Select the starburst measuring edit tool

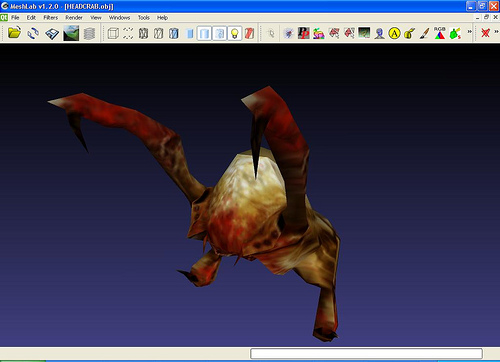(x=288, y=33)
